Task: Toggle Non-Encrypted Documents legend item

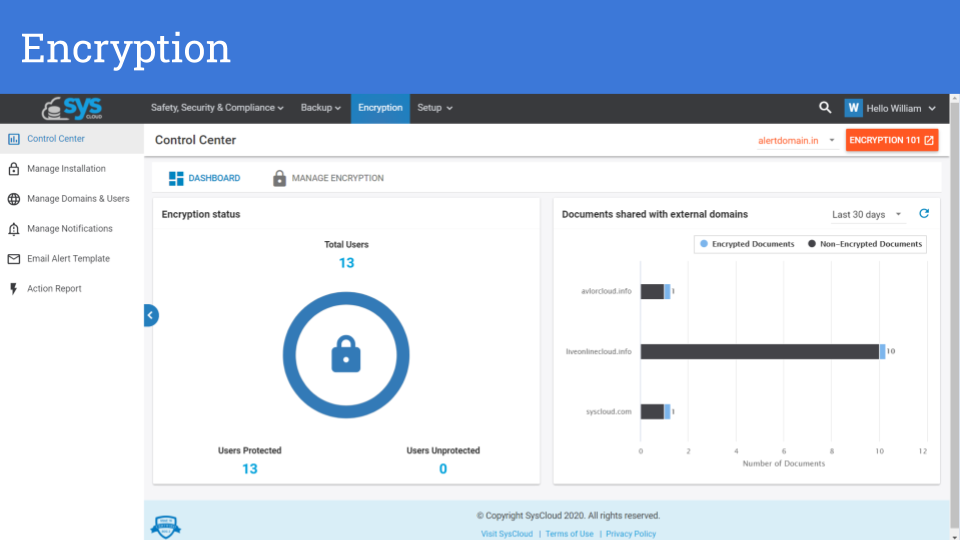Action: pyautogui.click(x=865, y=244)
